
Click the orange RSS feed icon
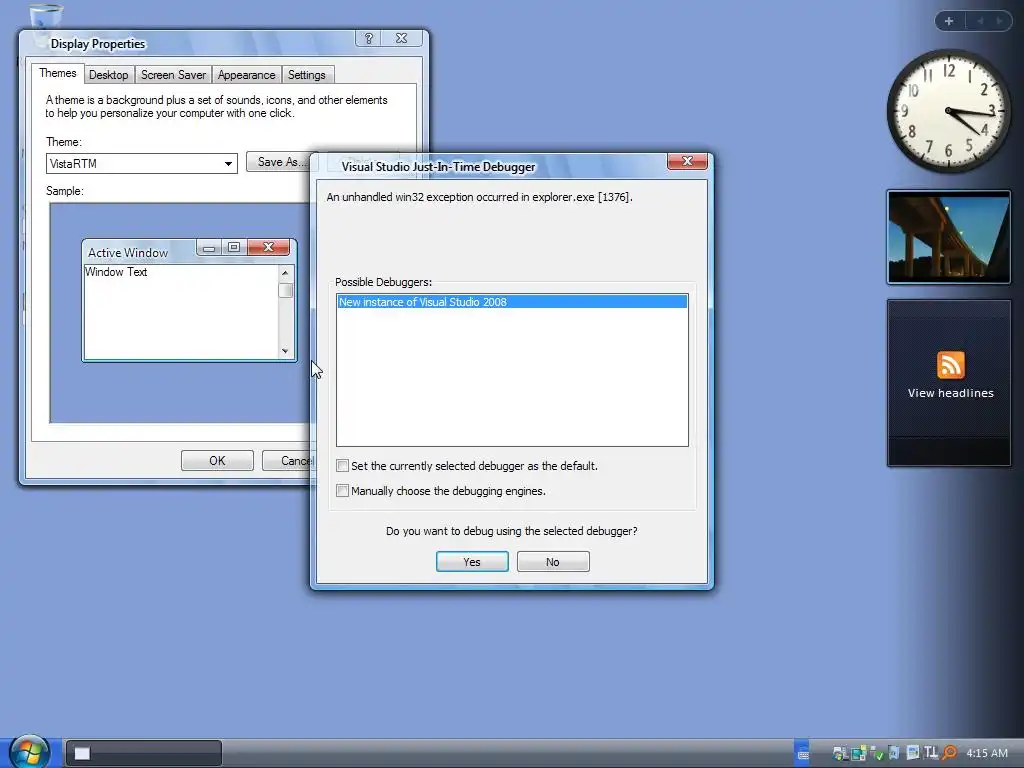(x=950, y=365)
